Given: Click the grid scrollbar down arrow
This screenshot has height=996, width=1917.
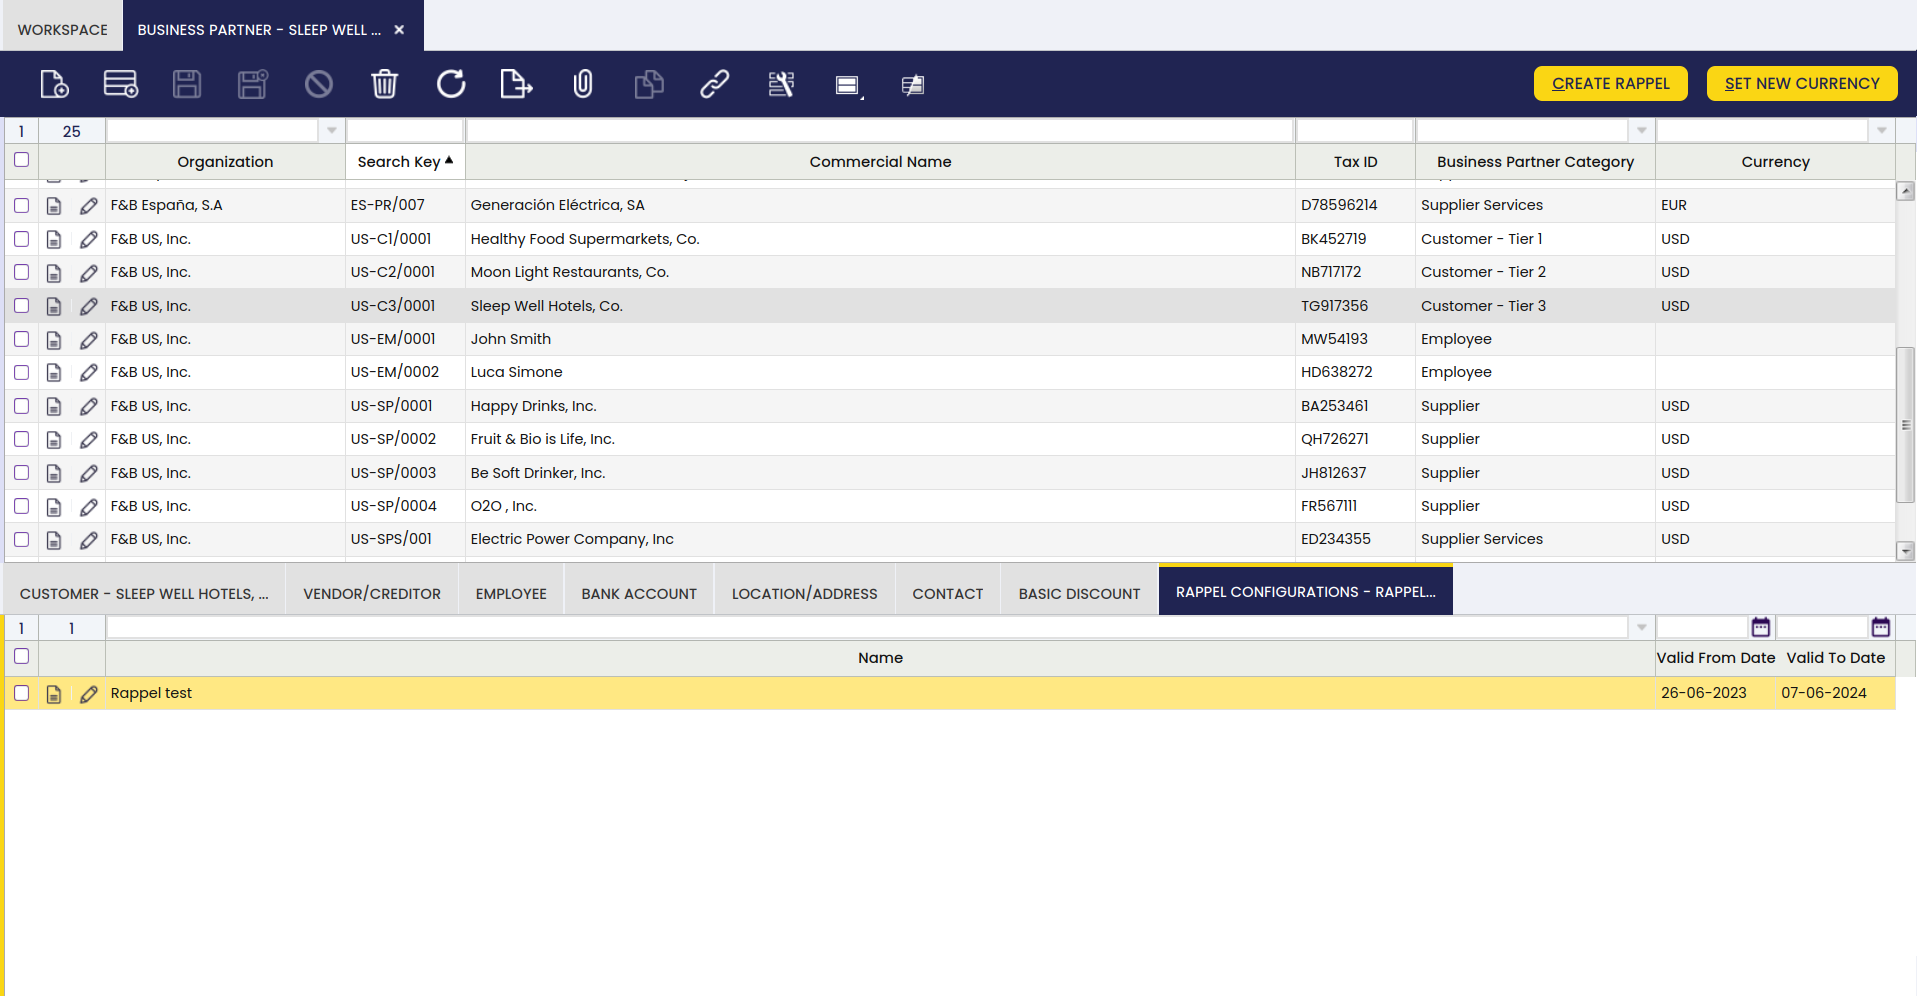Looking at the screenshot, I should click(1905, 551).
